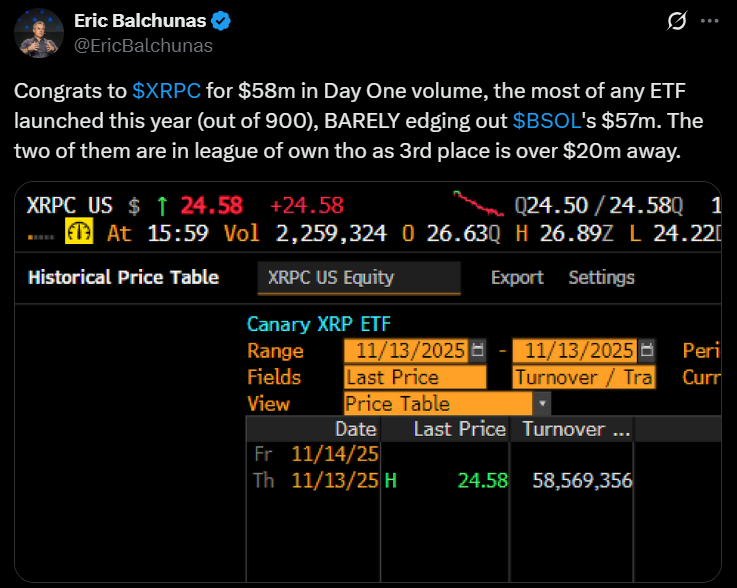Open the more options ellipsis menu
This screenshot has width=737, height=588.
click(x=709, y=21)
